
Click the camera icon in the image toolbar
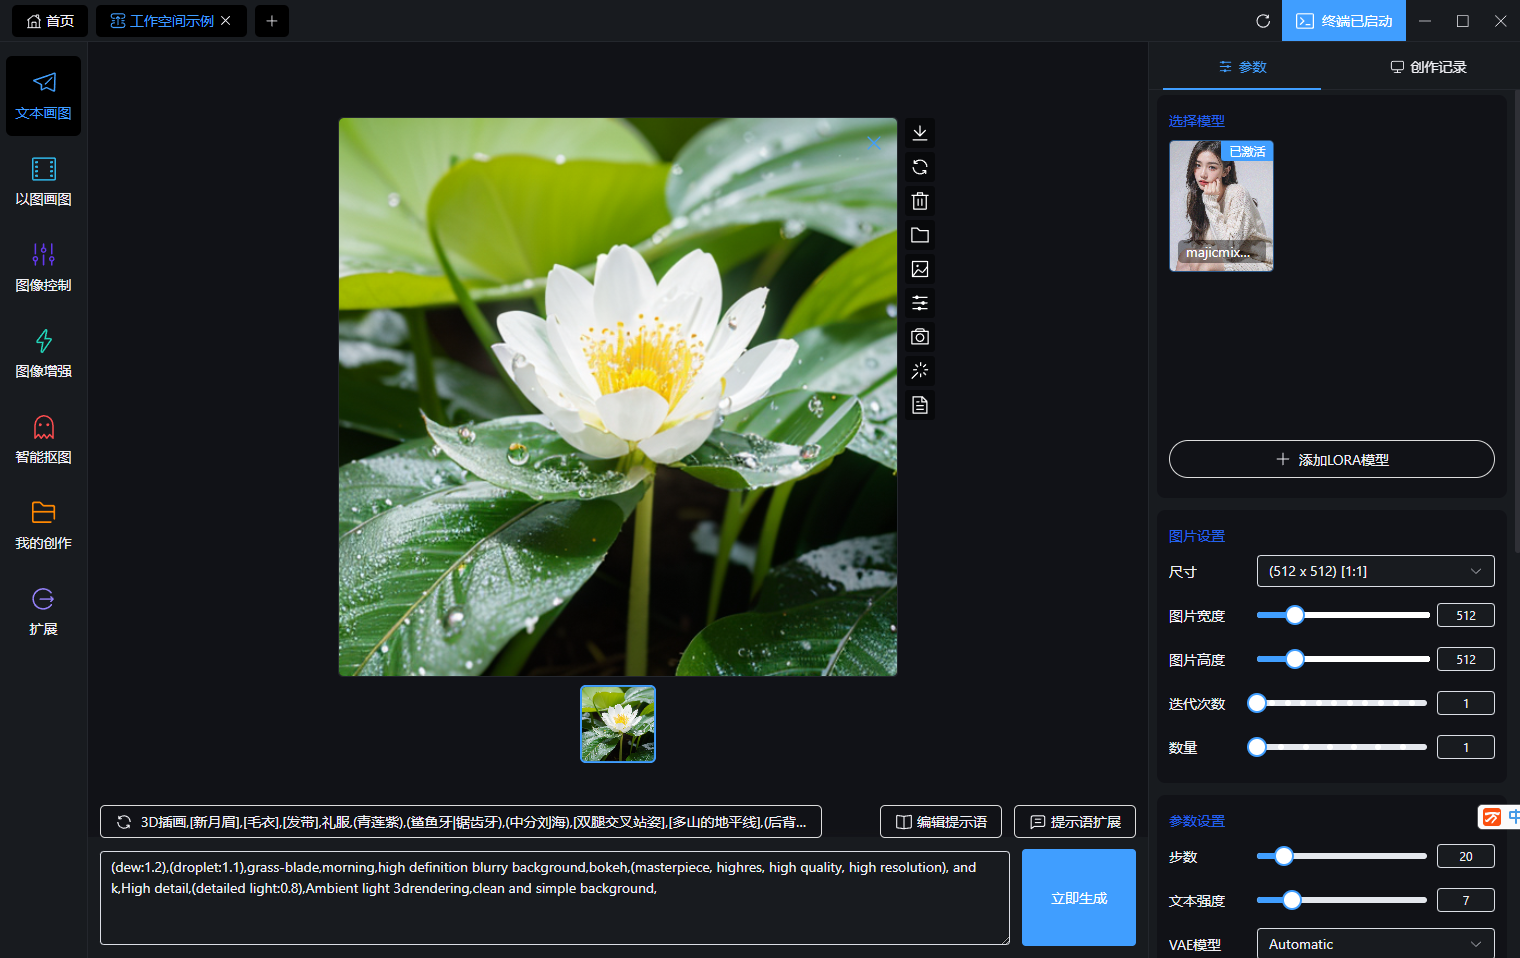point(920,337)
